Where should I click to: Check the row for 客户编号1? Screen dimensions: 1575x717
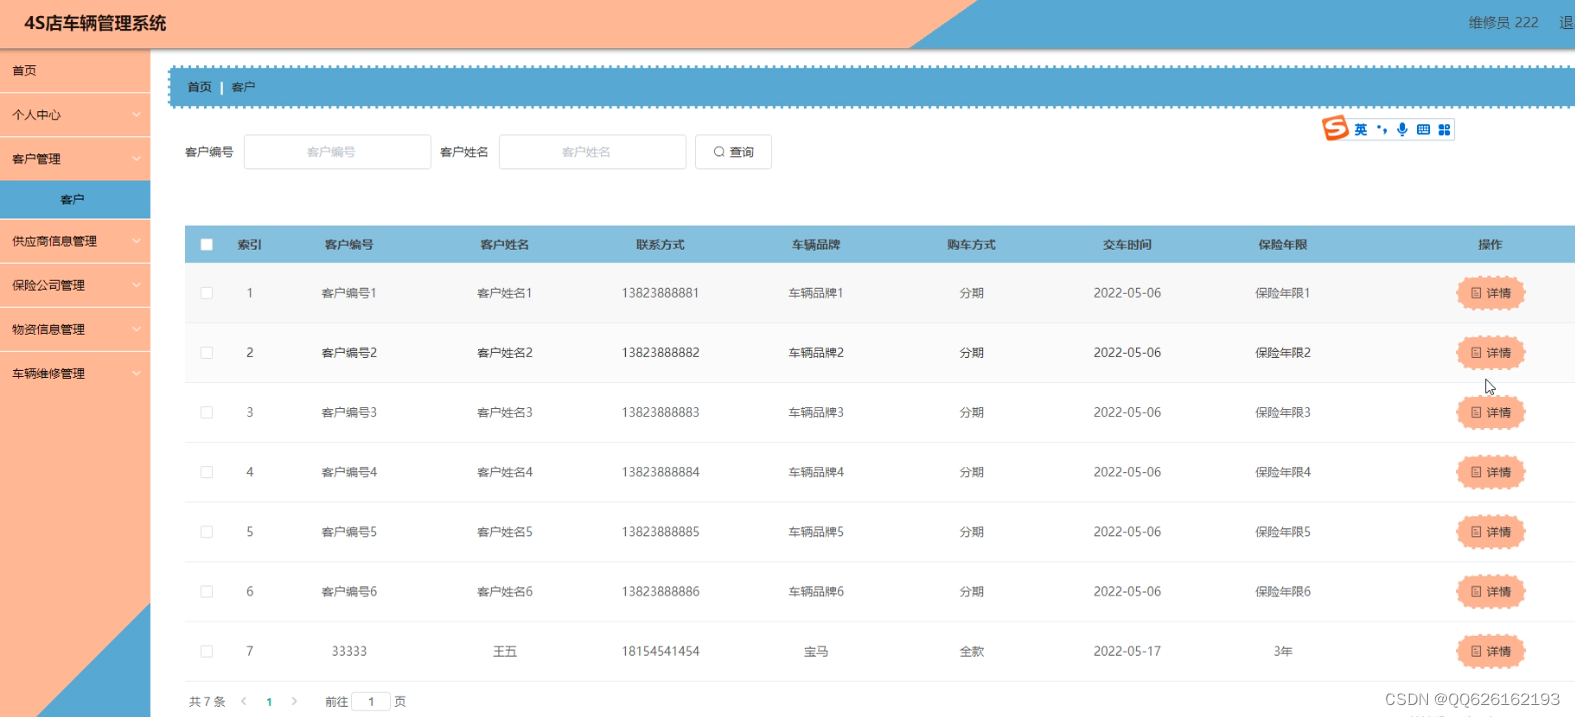pos(207,293)
